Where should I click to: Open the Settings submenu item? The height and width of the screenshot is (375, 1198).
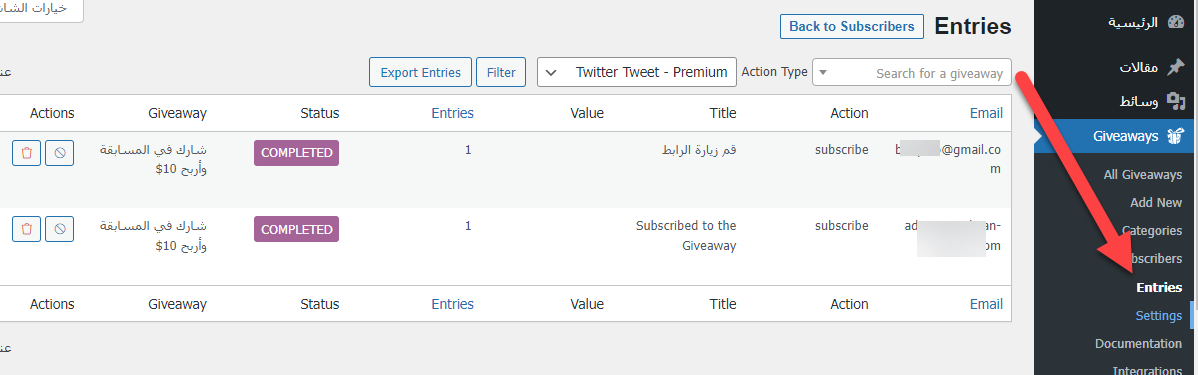click(x=1158, y=315)
